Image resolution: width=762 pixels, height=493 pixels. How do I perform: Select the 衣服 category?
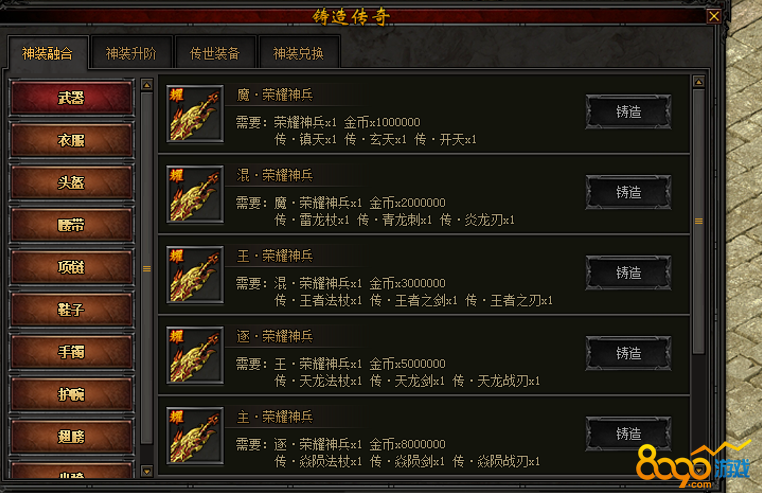click(71, 140)
